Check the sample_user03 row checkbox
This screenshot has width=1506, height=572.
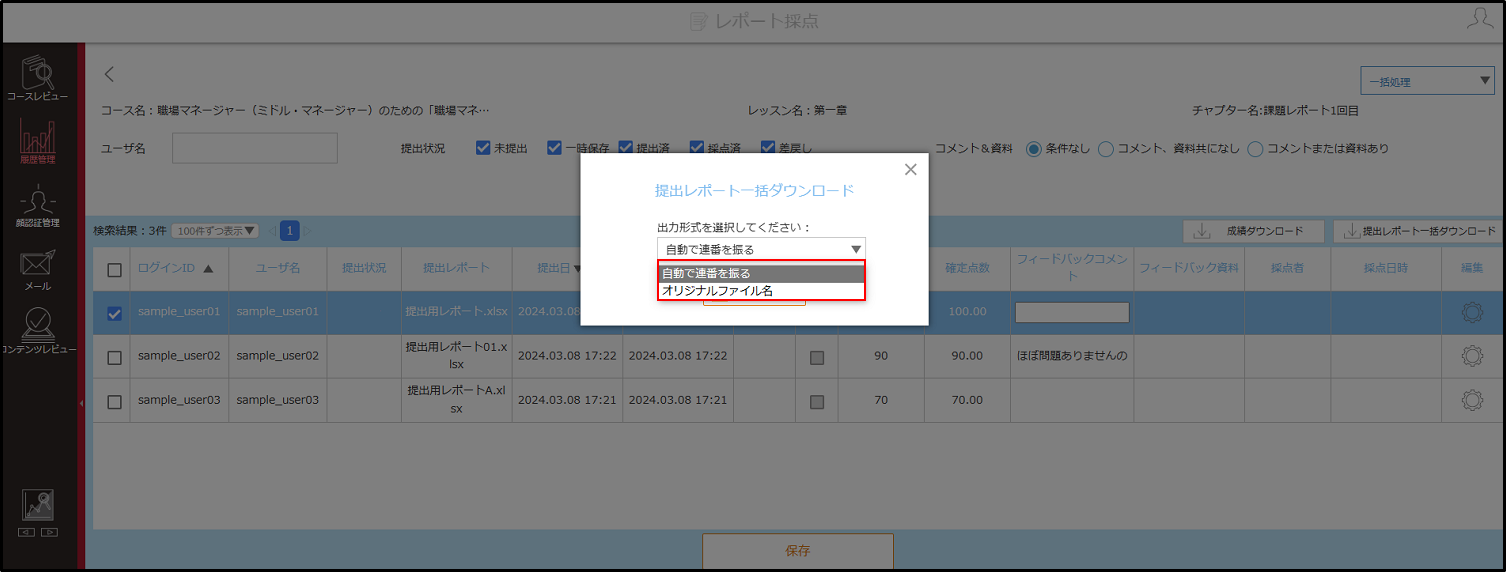pos(114,401)
